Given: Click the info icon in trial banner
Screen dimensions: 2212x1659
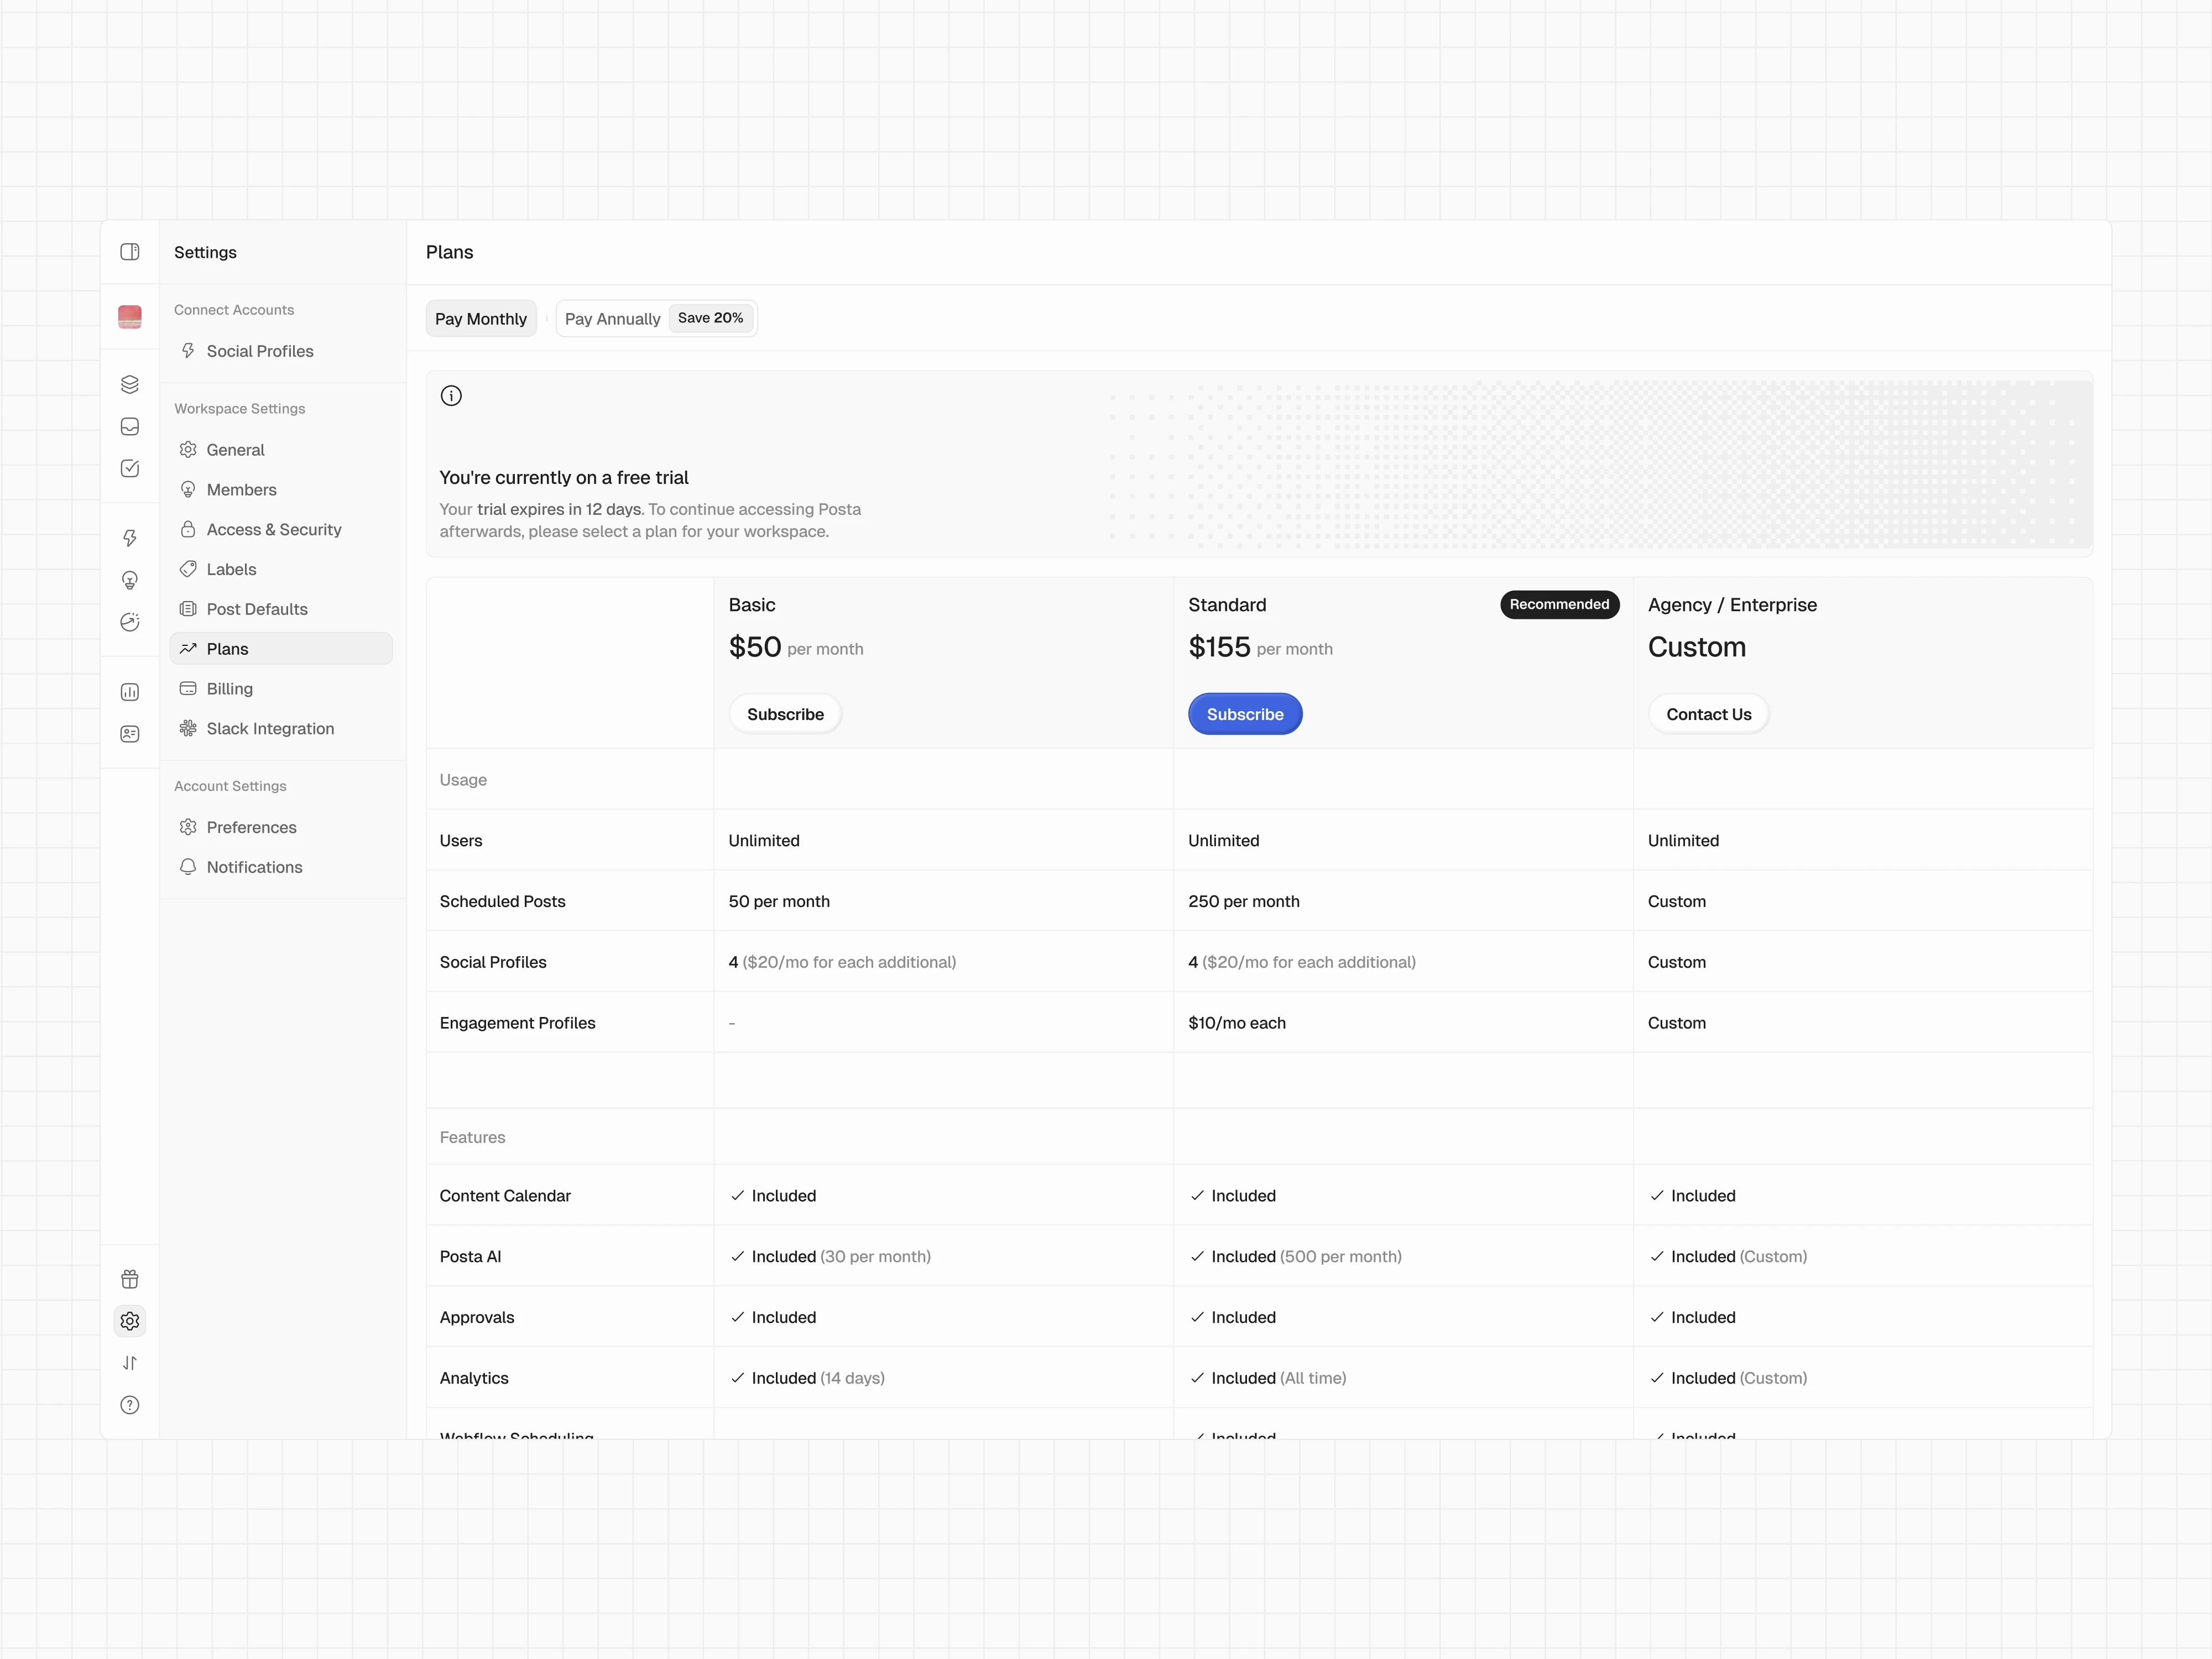Looking at the screenshot, I should [x=451, y=396].
